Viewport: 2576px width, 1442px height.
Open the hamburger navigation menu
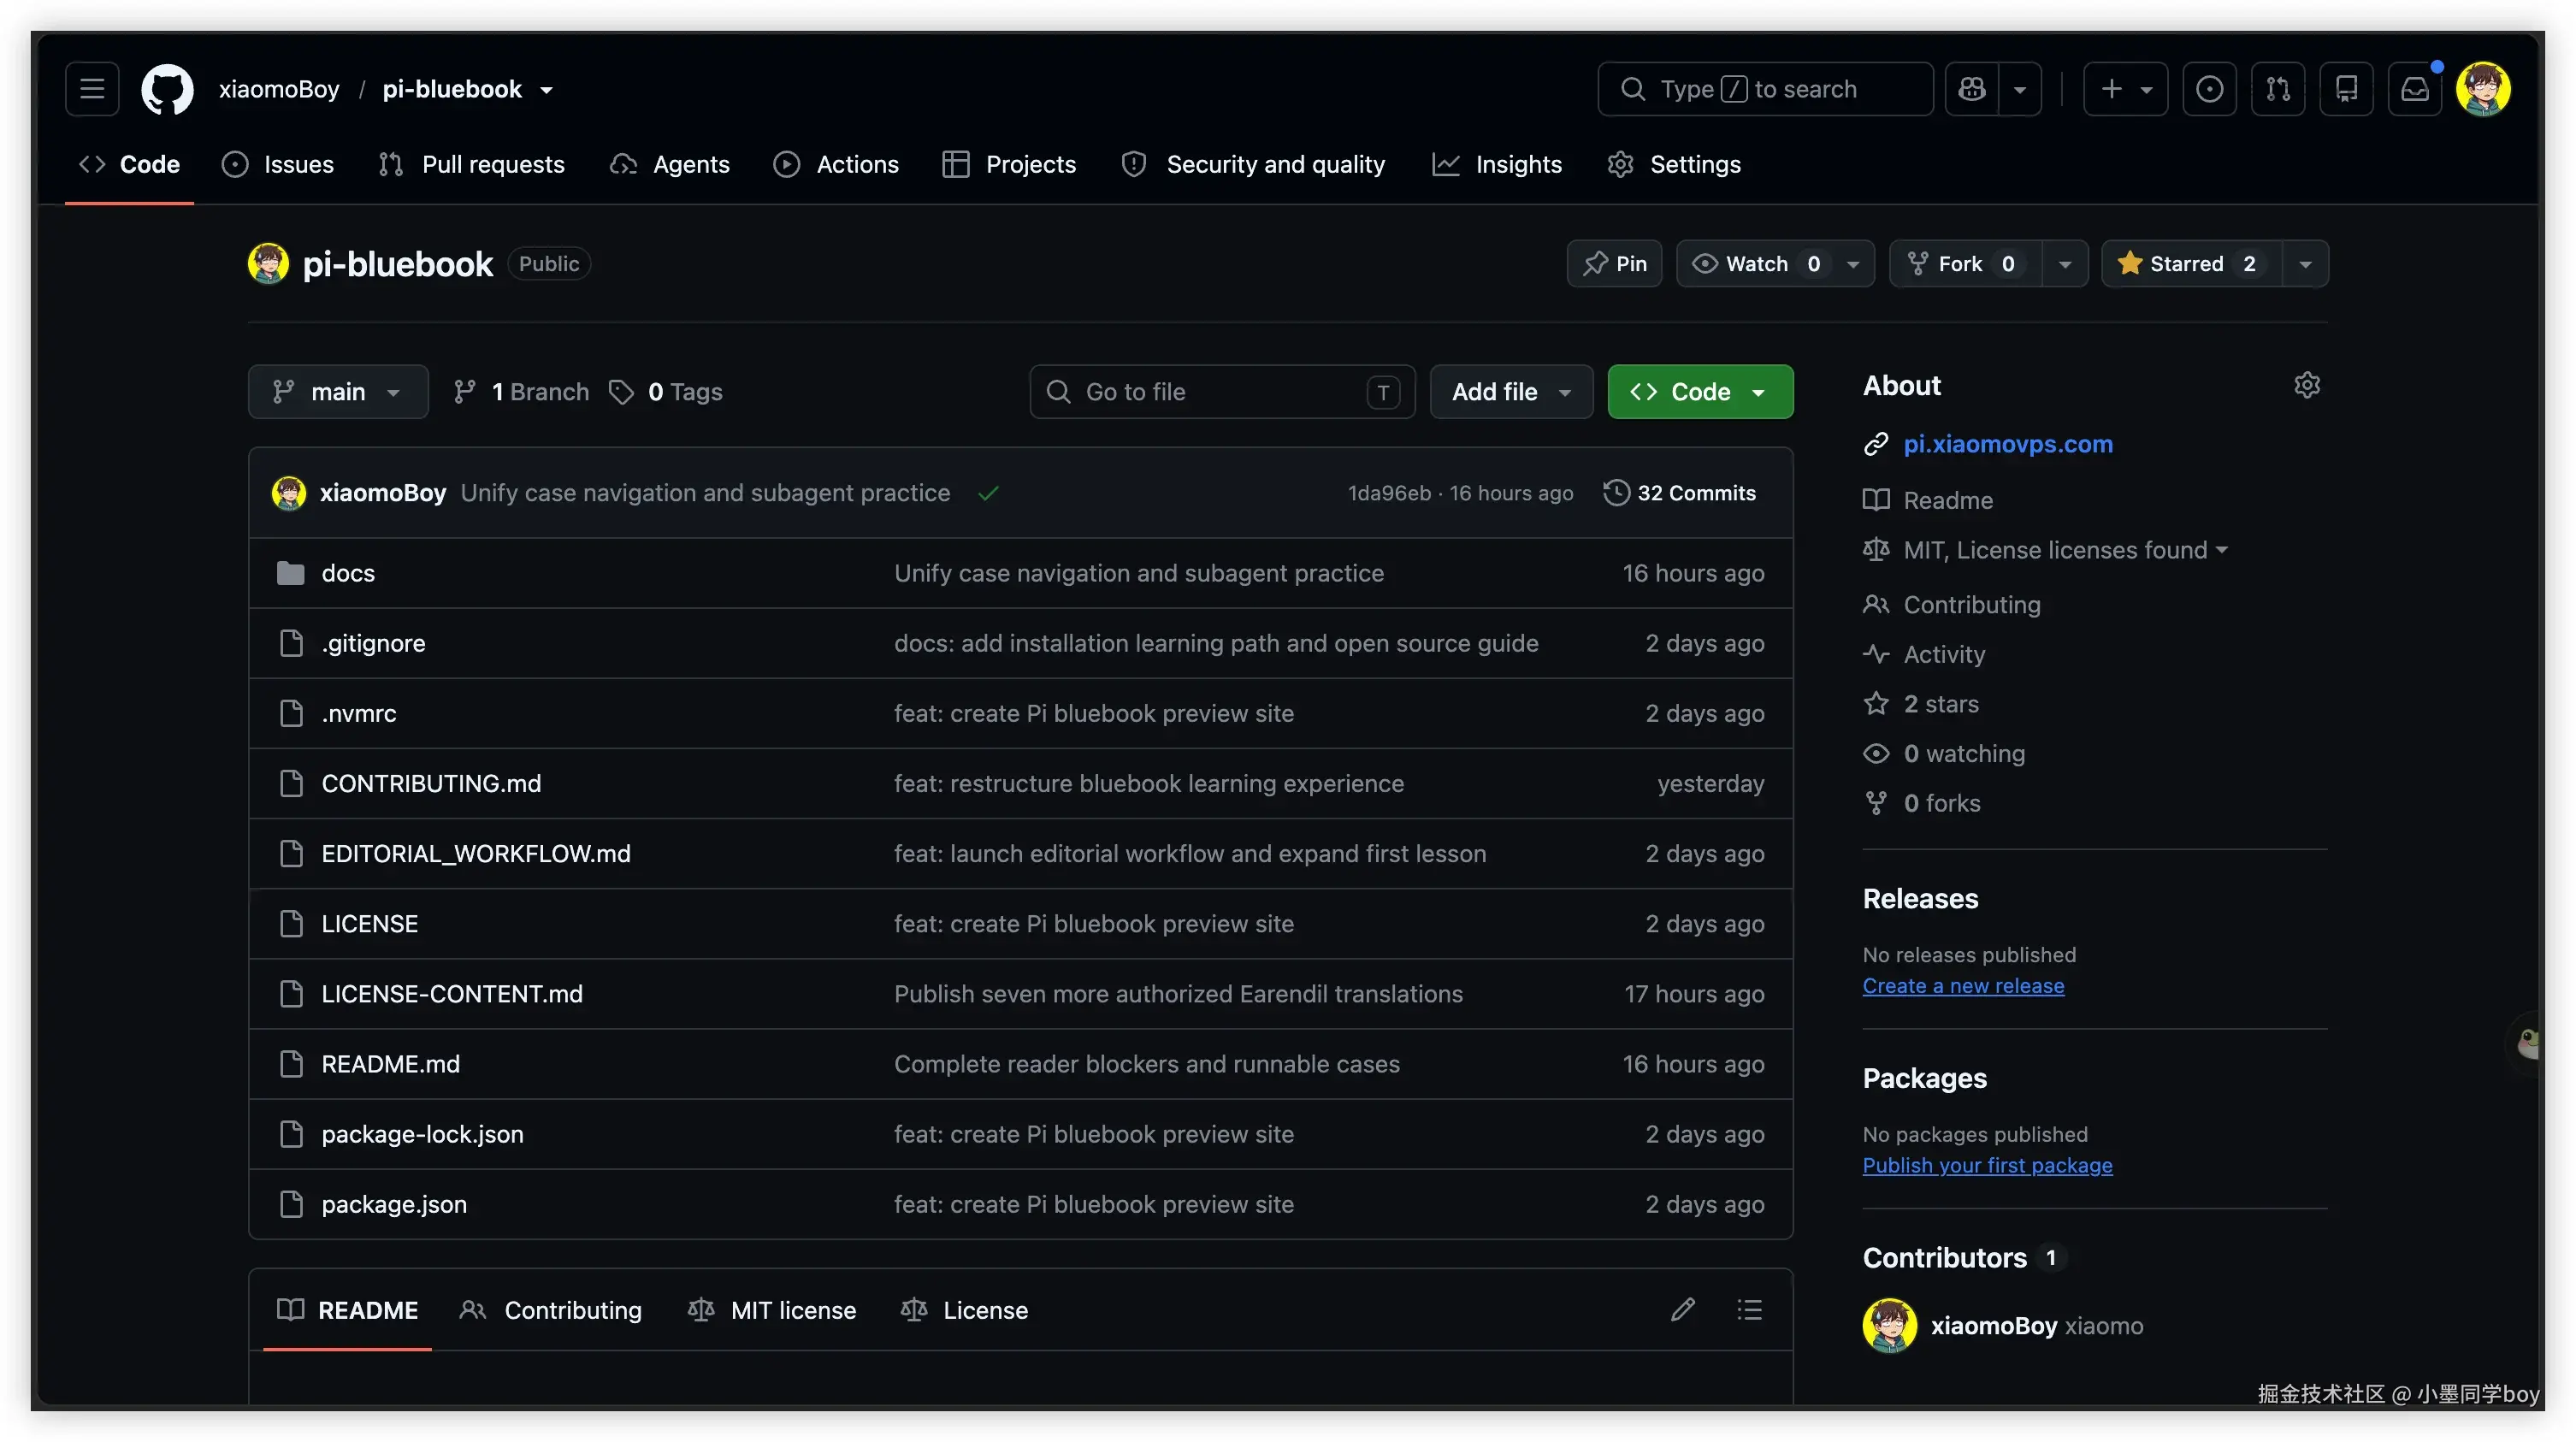[92, 89]
